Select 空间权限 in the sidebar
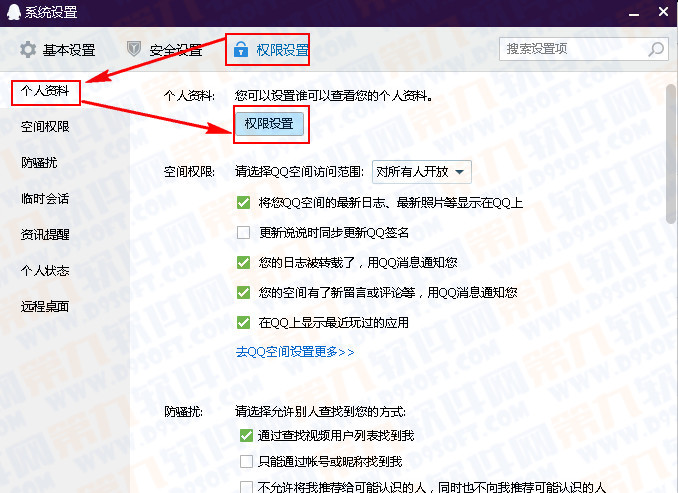678x493 pixels. (x=45, y=127)
